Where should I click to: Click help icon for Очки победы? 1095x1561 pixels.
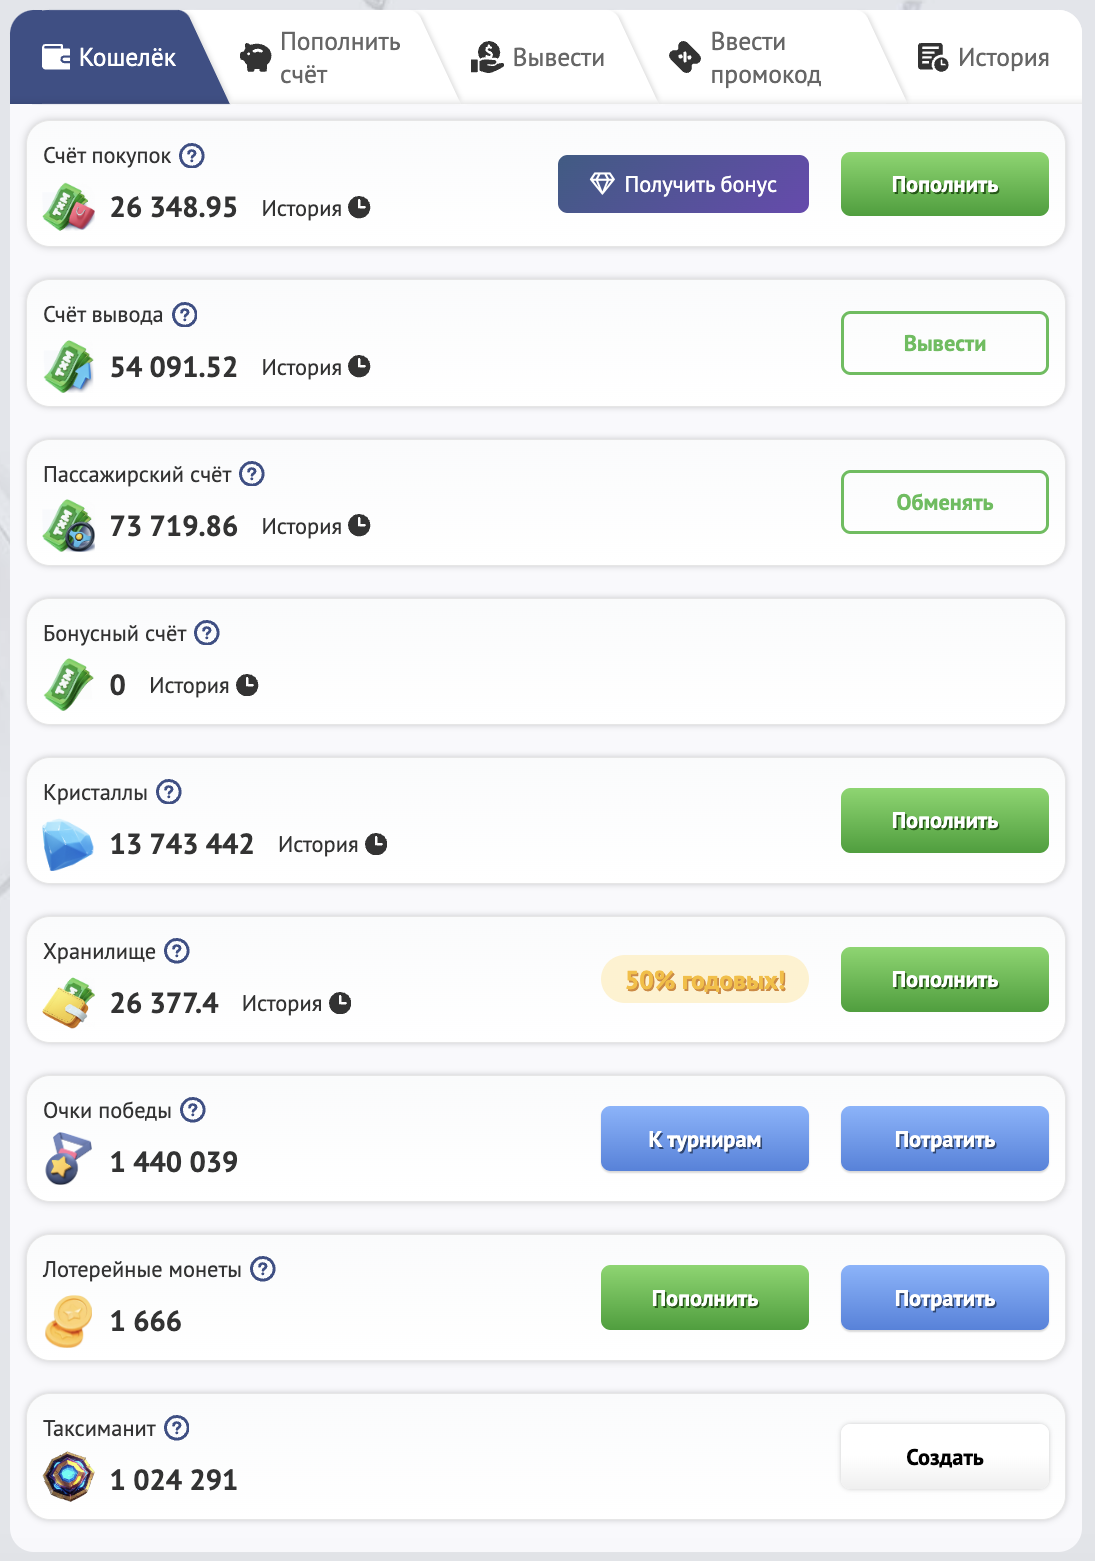point(193,1110)
